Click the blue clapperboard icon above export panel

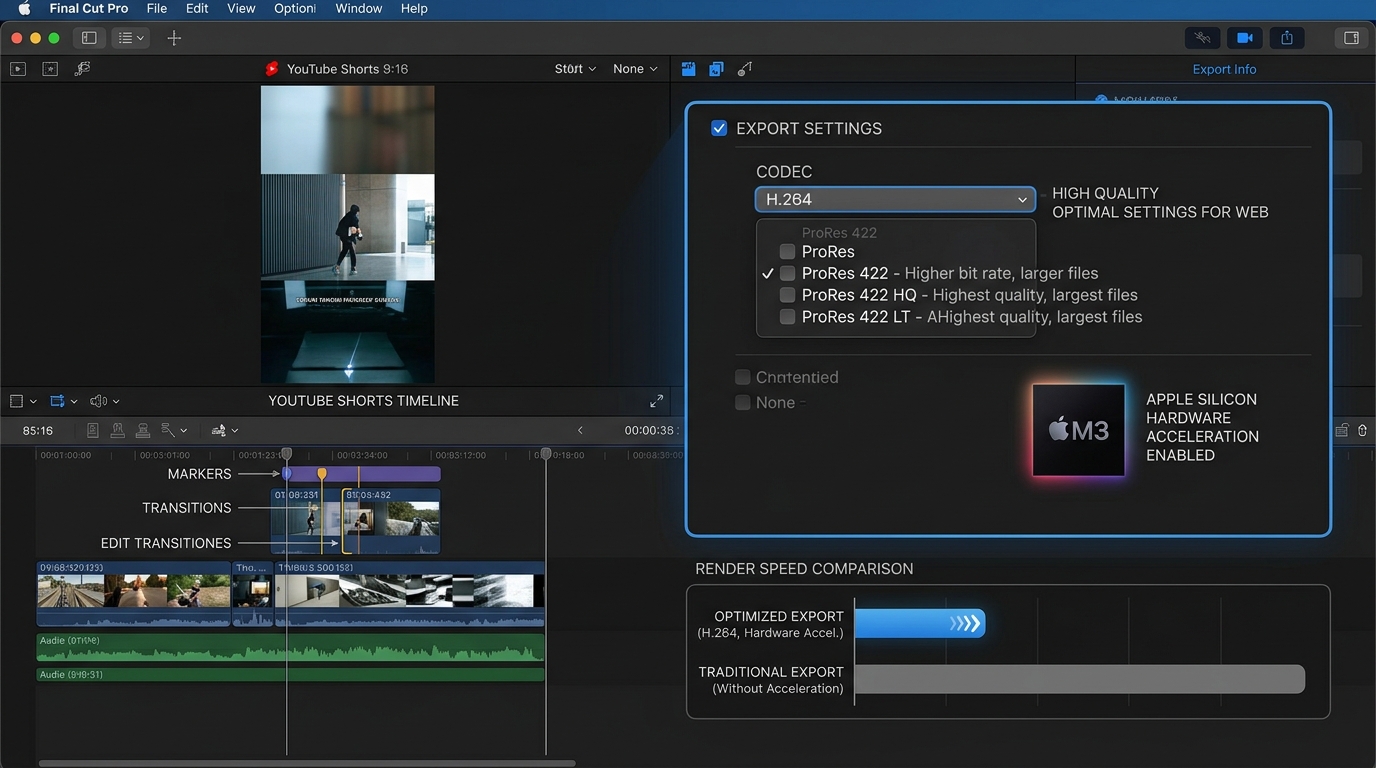tap(688, 69)
